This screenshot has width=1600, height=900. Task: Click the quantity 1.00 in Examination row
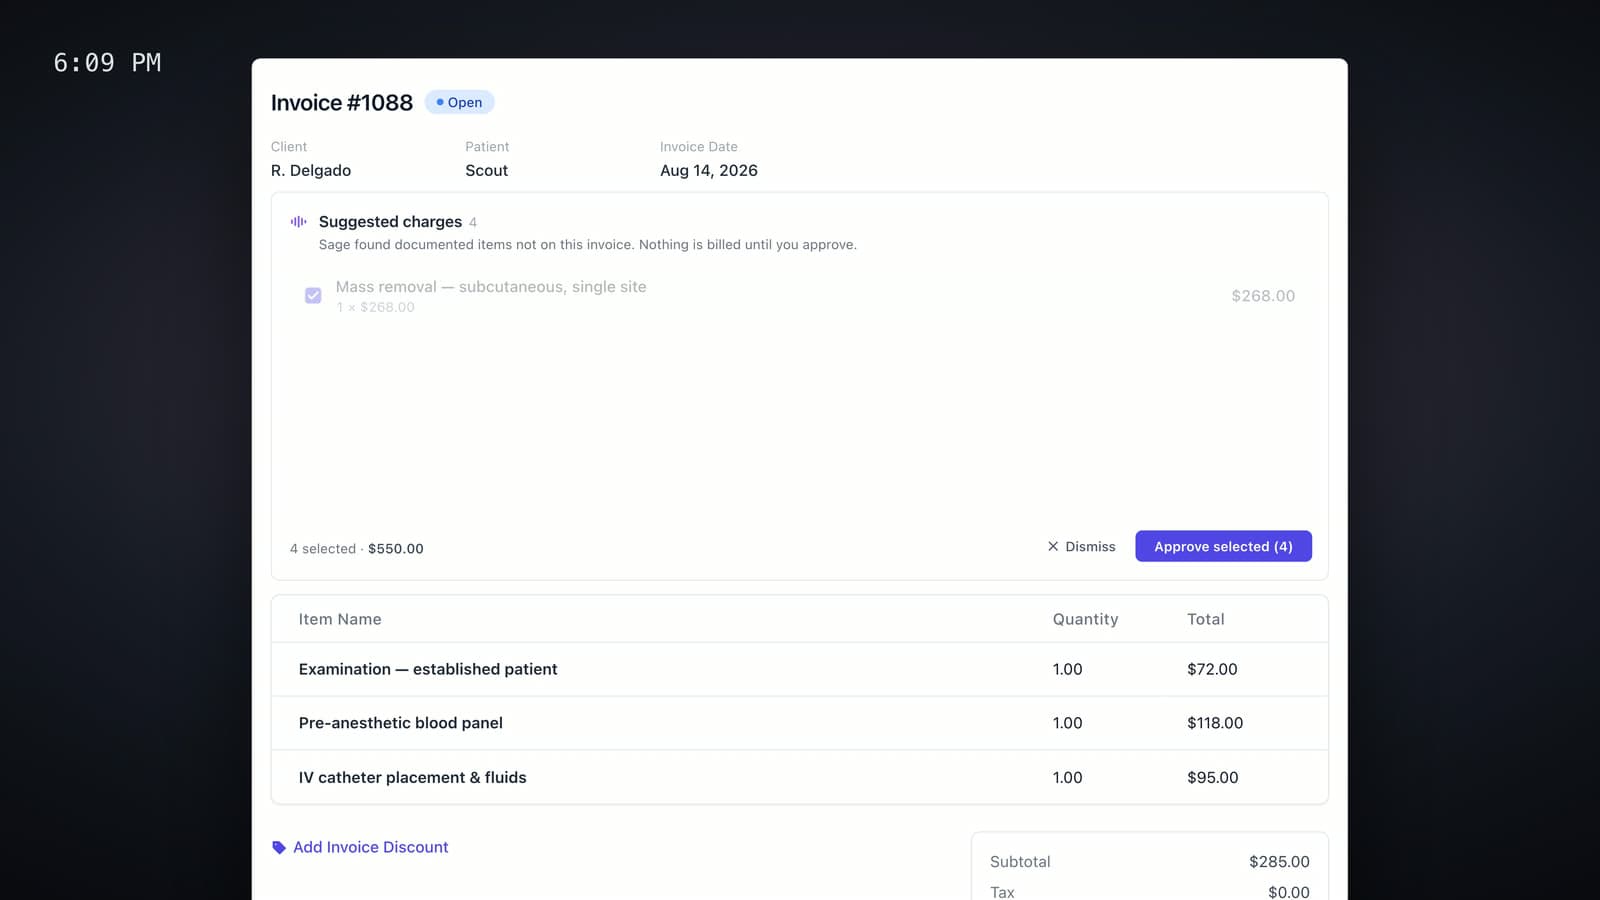coord(1067,669)
